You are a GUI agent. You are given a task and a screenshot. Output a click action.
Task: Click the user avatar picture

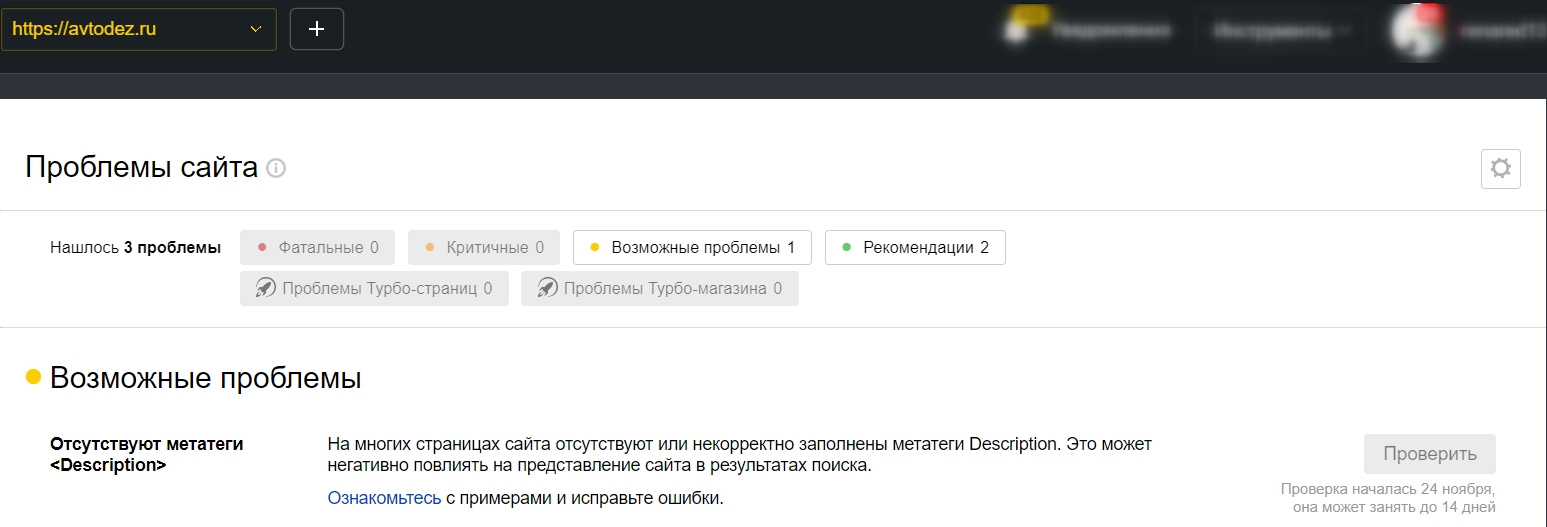coord(1417,30)
